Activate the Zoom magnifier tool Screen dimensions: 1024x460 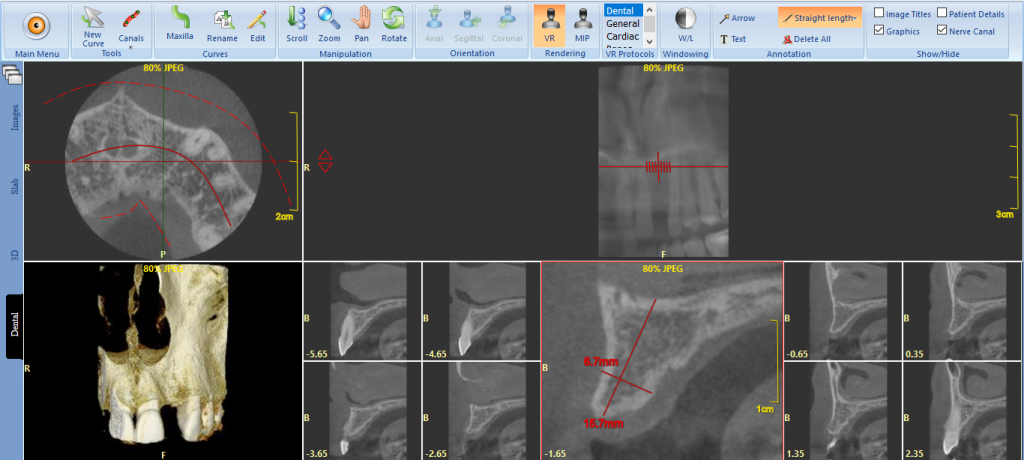329,25
